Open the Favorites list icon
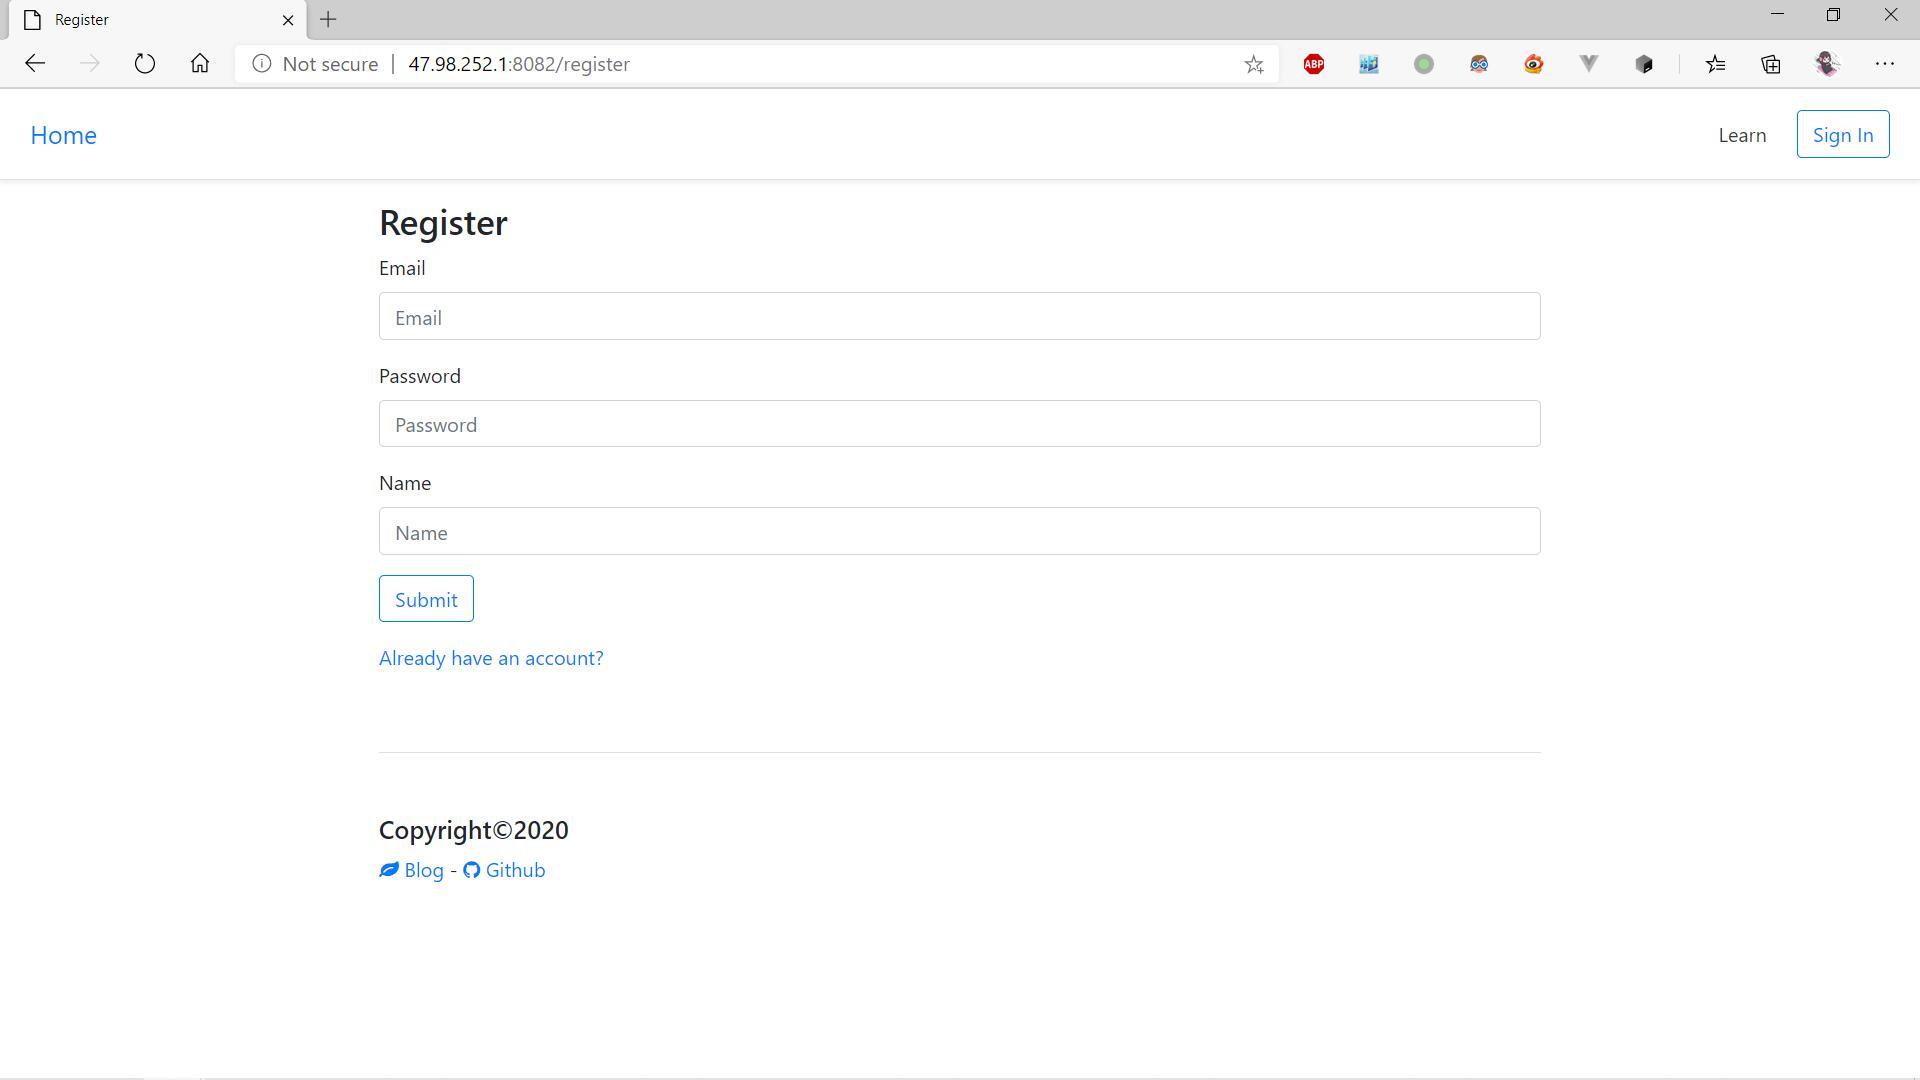Image resolution: width=1920 pixels, height=1080 pixels. tap(1716, 64)
